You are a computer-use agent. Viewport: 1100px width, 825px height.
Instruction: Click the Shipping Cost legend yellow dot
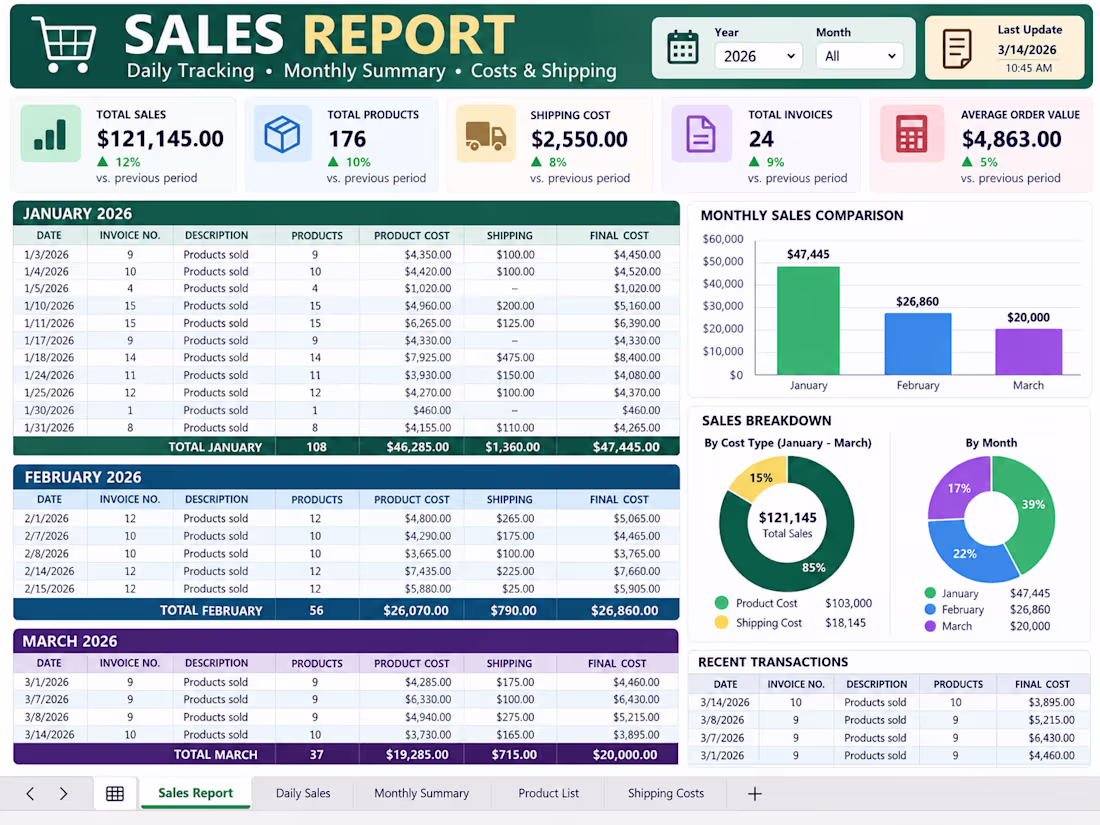pyautogui.click(x=721, y=622)
